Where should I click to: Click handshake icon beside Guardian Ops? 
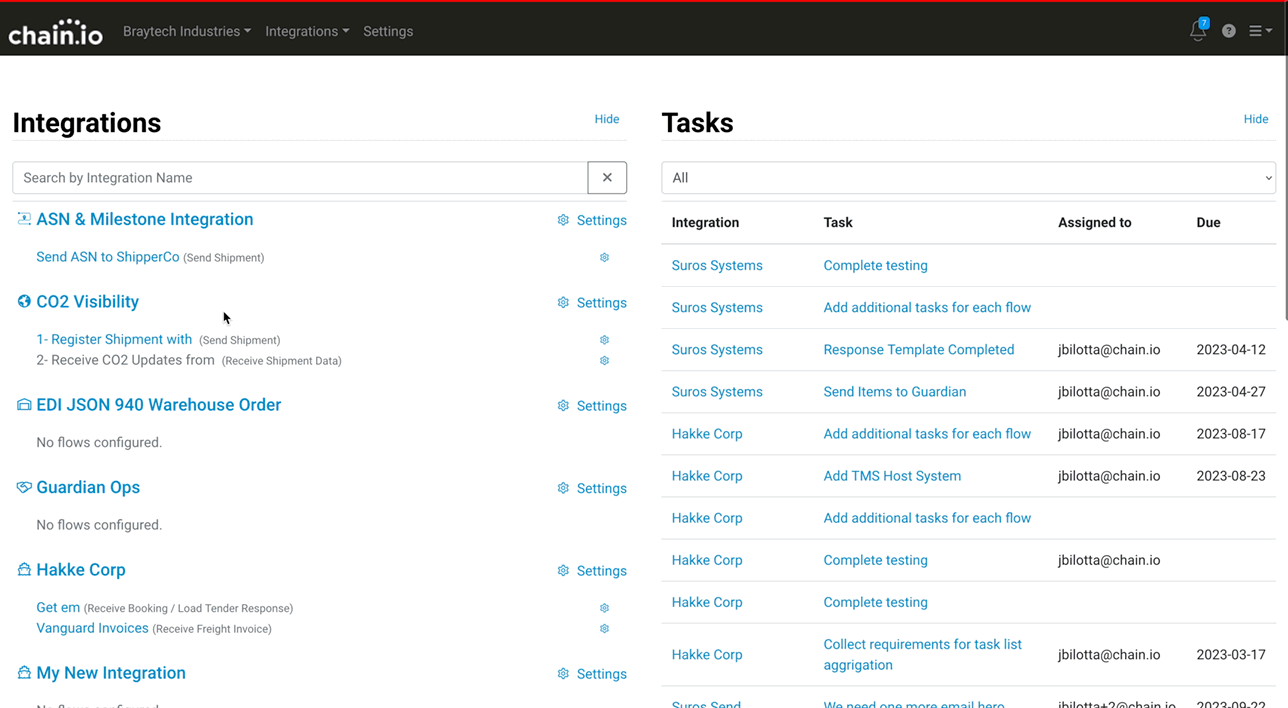(x=24, y=487)
